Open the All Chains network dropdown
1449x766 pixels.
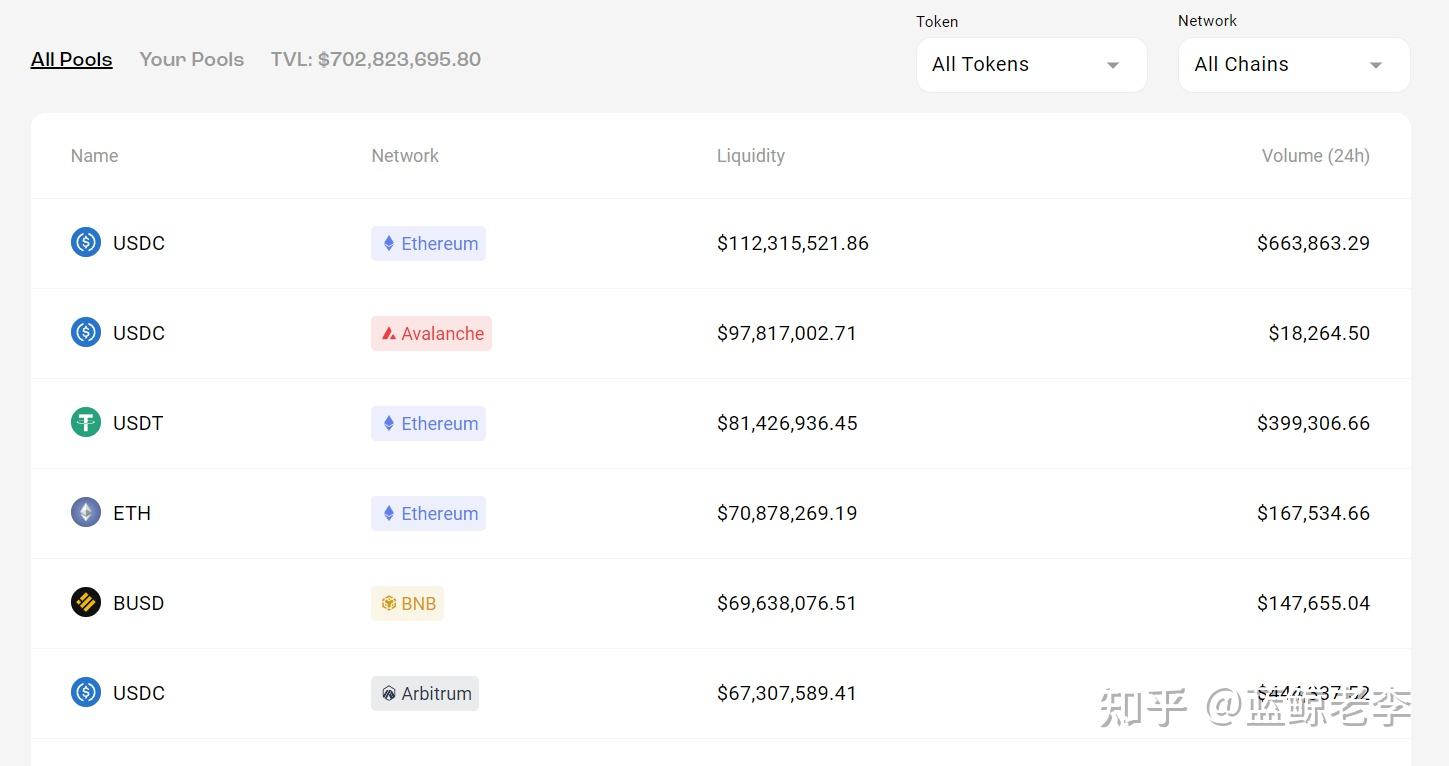[1293, 65]
